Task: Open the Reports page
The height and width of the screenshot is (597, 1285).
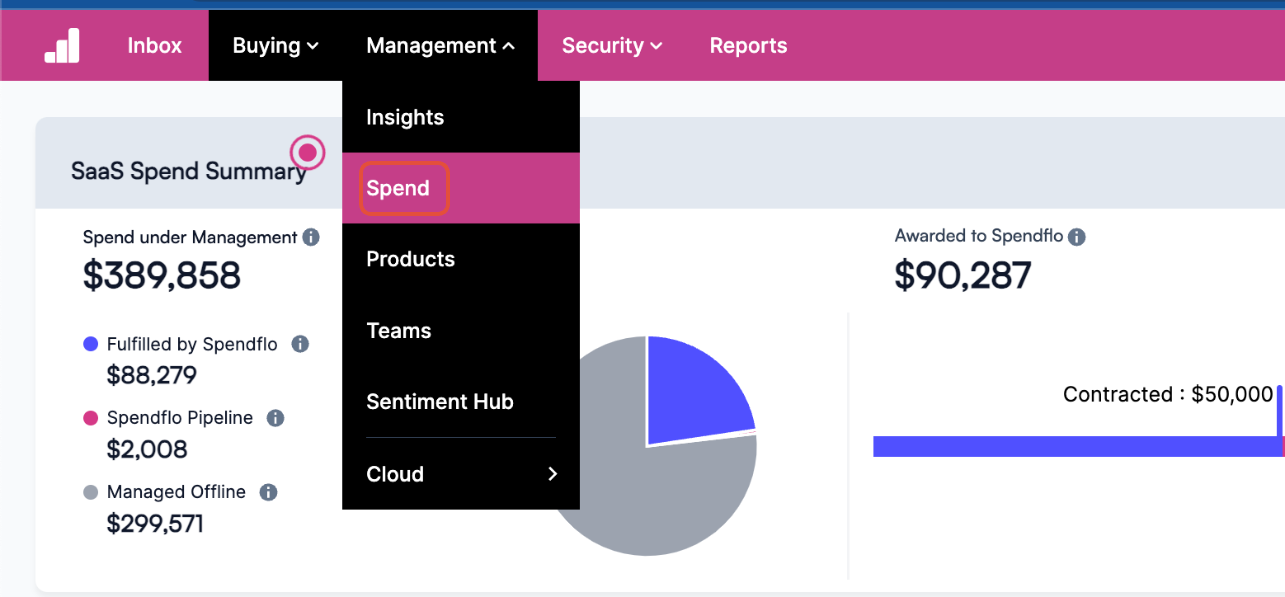Action: click(x=748, y=45)
